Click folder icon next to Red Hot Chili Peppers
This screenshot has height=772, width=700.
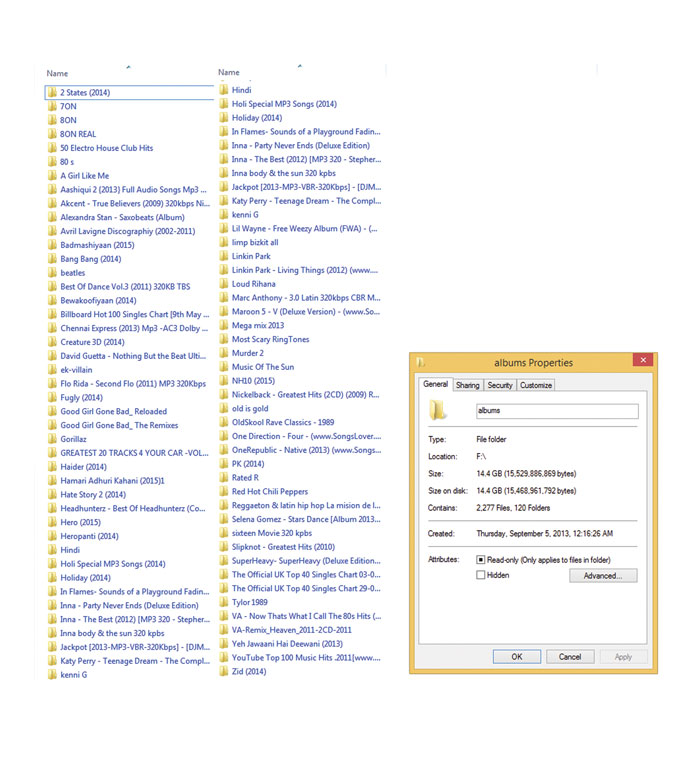pyautogui.click(x=224, y=491)
